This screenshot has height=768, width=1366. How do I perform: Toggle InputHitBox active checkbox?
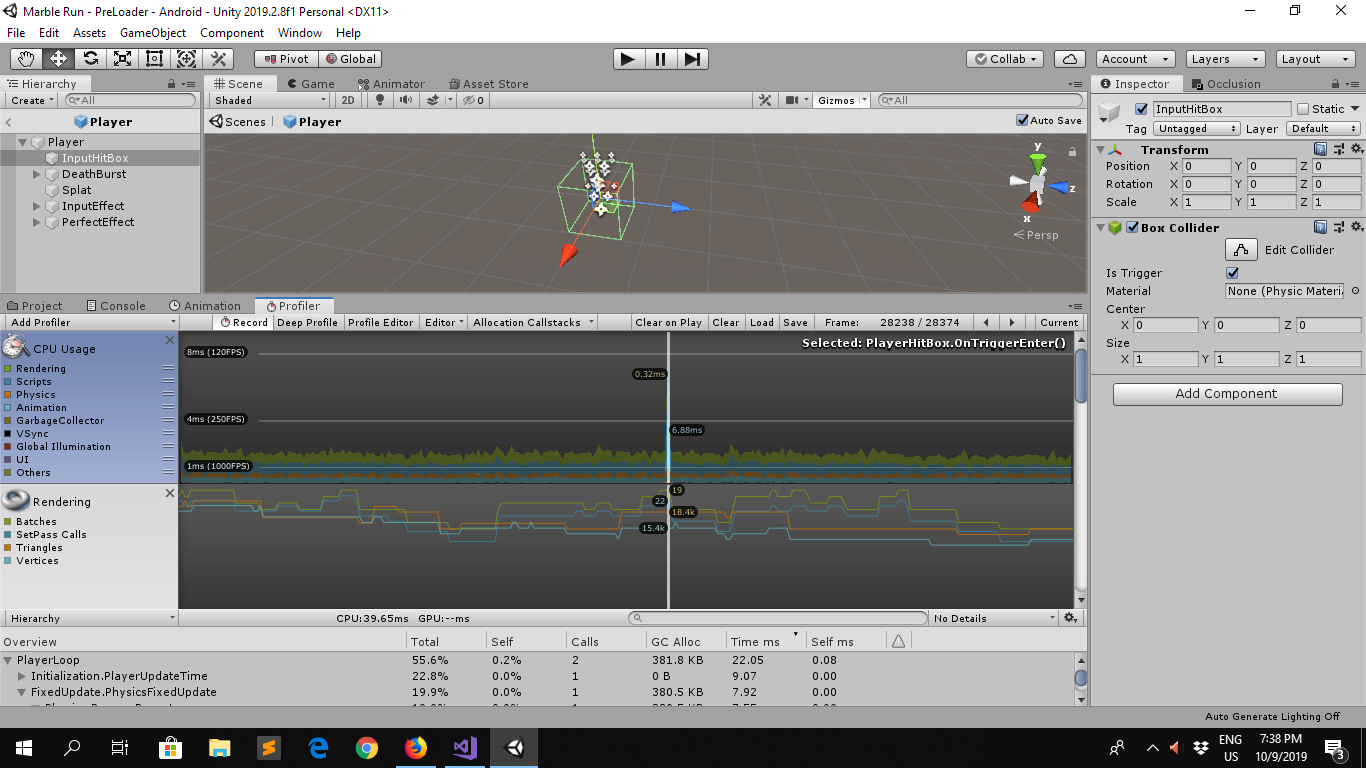(1141, 109)
